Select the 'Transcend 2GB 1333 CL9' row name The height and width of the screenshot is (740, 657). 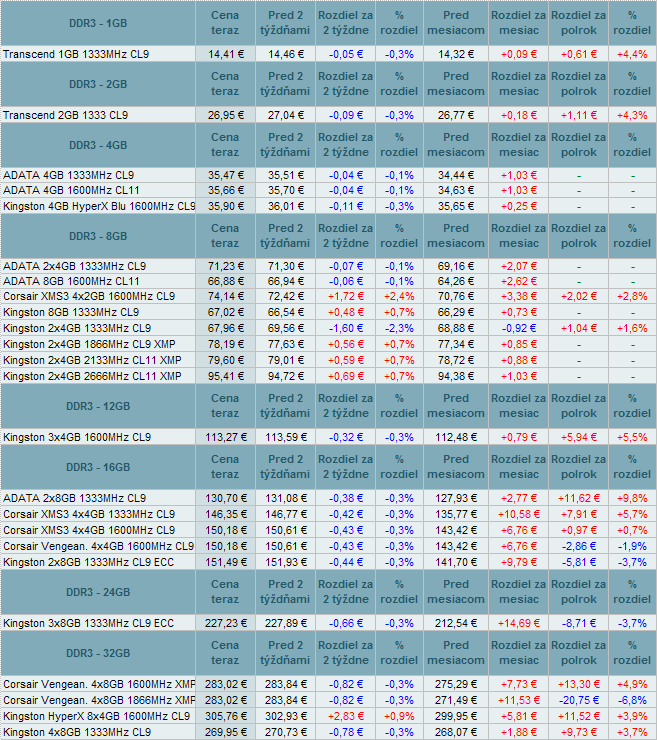65,115
